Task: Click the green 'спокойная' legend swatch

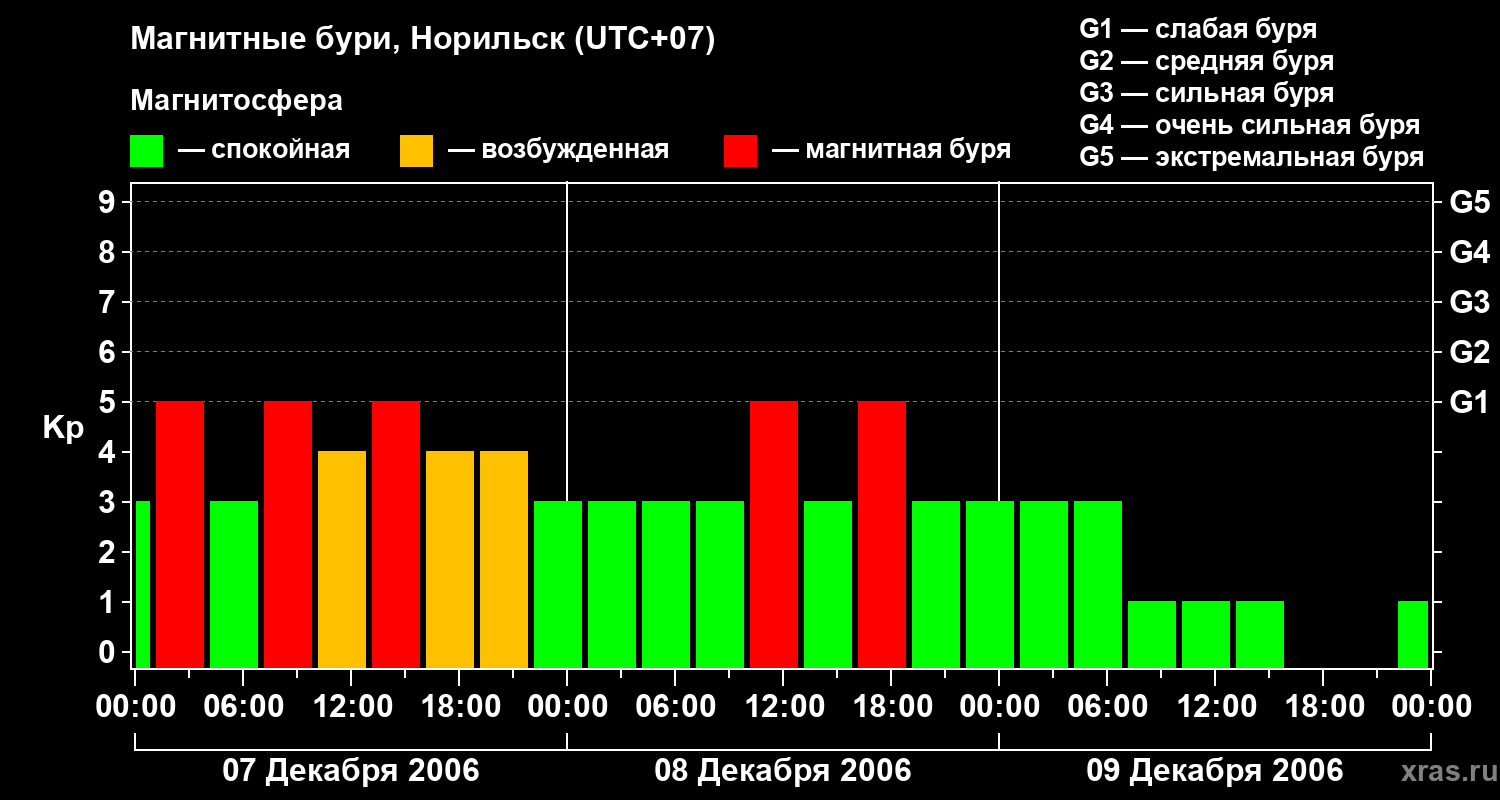Action: [x=147, y=151]
